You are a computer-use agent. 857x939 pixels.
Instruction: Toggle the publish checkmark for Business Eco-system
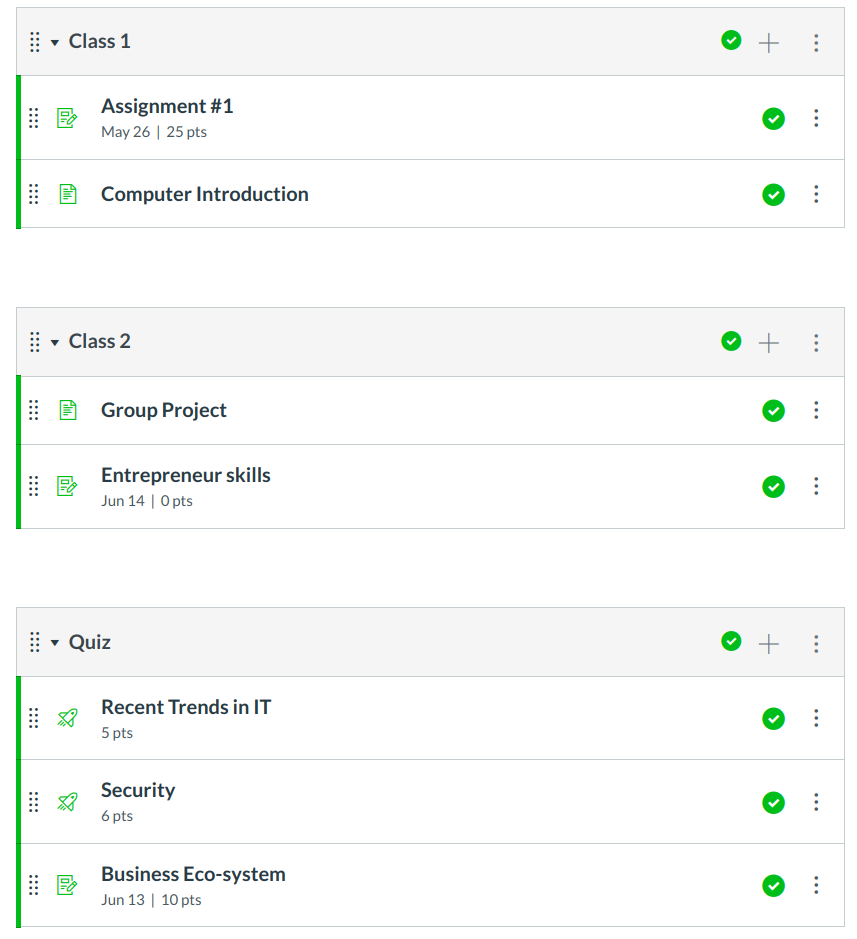point(773,885)
